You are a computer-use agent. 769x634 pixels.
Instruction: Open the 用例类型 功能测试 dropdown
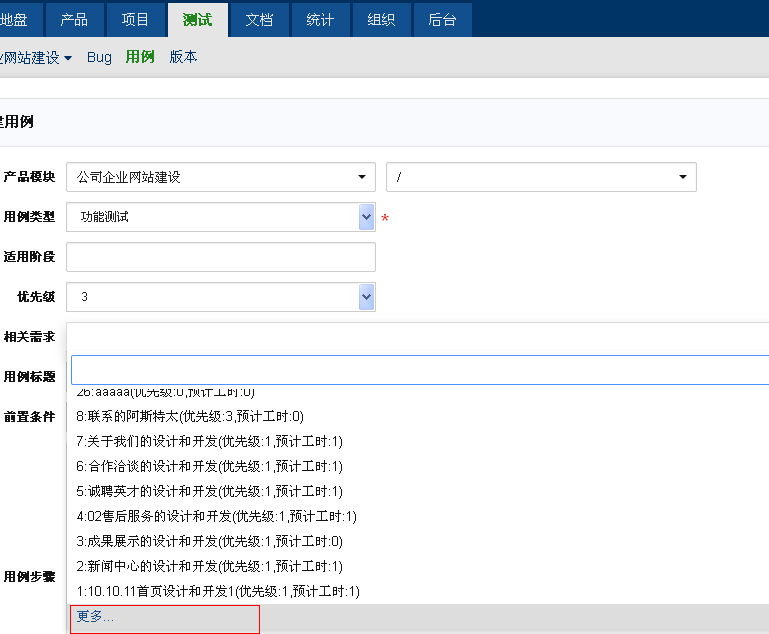[x=220, y=217]
